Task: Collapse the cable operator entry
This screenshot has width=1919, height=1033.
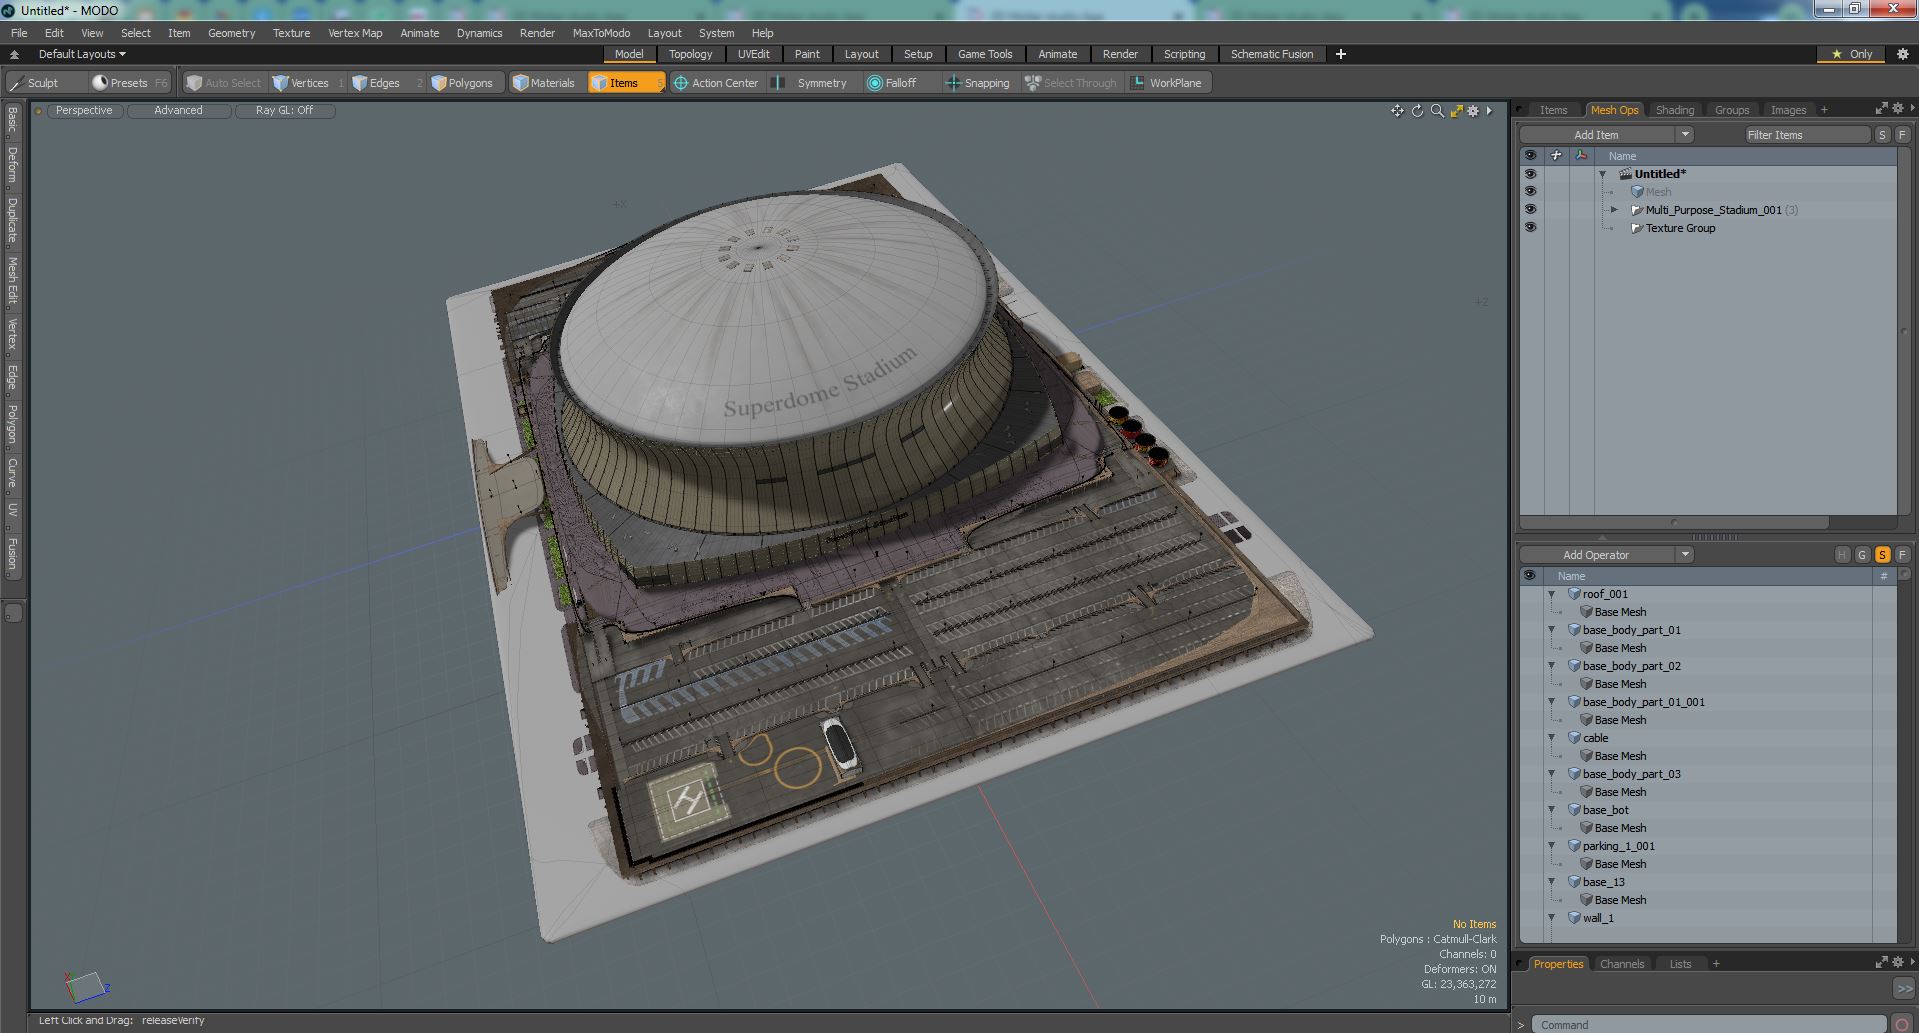Action: (x=1552, y=738)
